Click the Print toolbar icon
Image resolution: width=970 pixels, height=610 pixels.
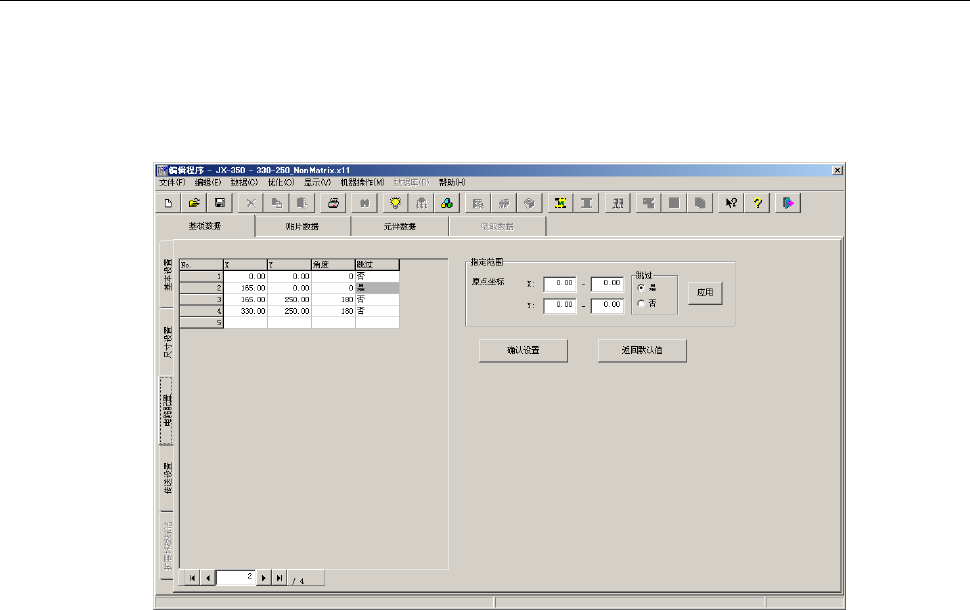[335, 203]
